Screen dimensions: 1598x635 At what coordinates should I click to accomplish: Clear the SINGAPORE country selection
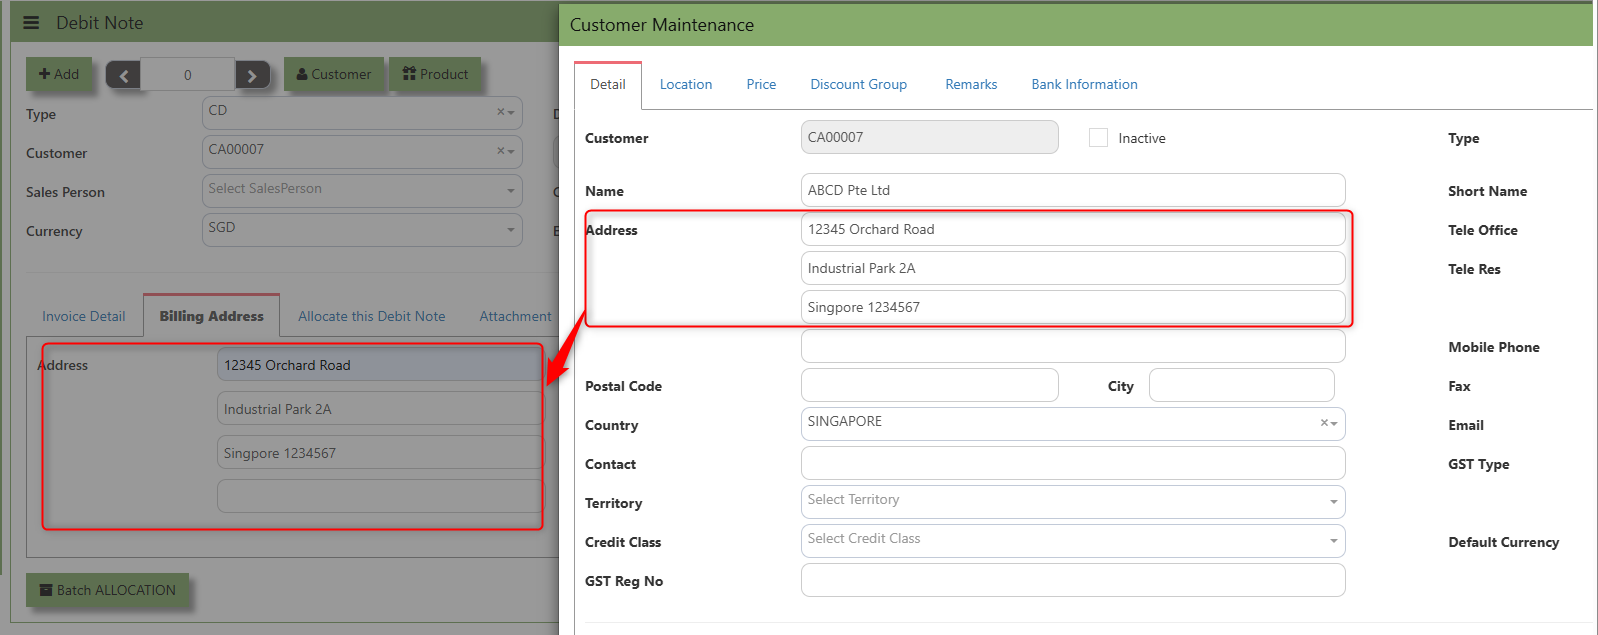pos(1323,423)
